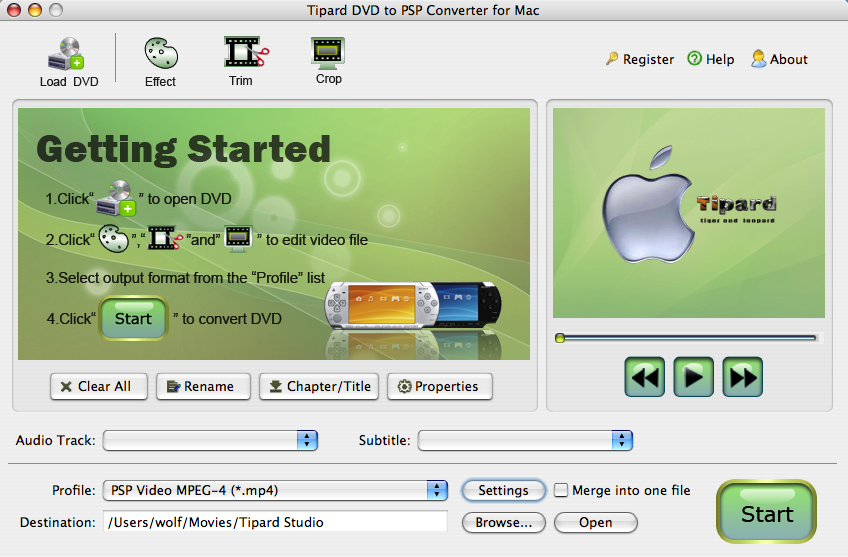Click the PSP console image in the guide
Image resolution: width=848 pixels, height=557 pixels.
click(413, 306)
